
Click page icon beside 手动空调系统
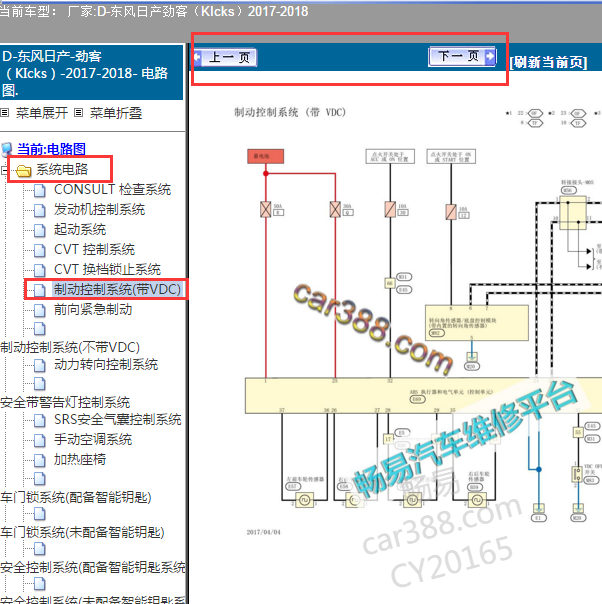(39, 440)
